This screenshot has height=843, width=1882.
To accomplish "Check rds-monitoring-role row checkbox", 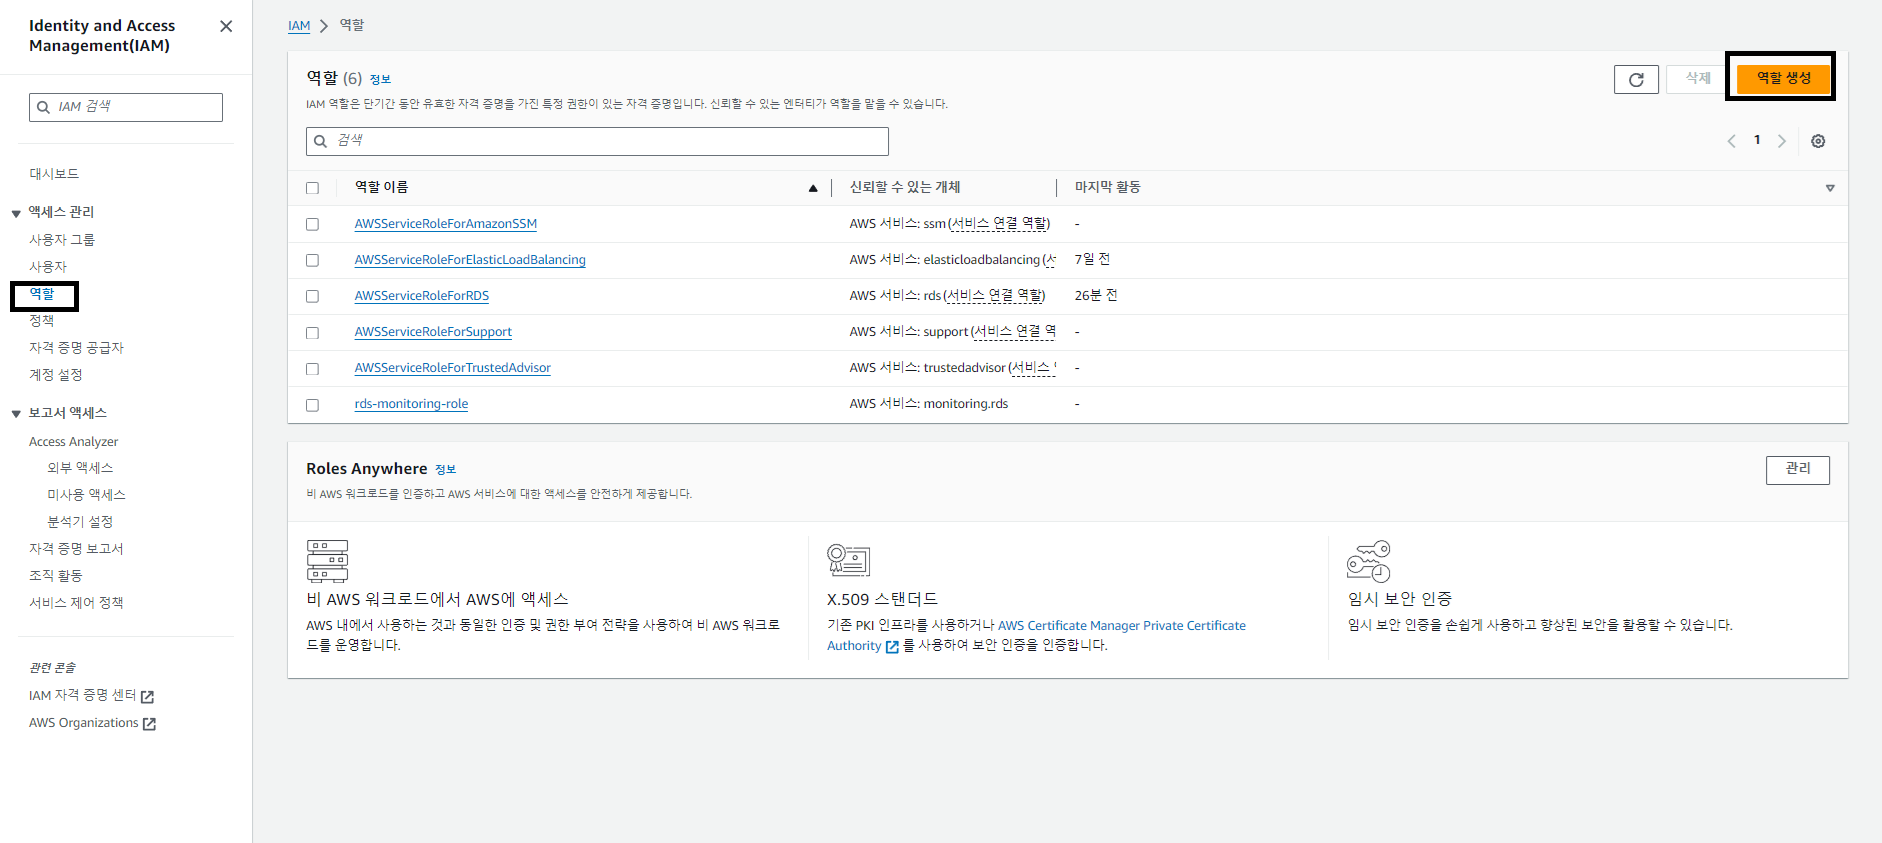I will 312,404.
